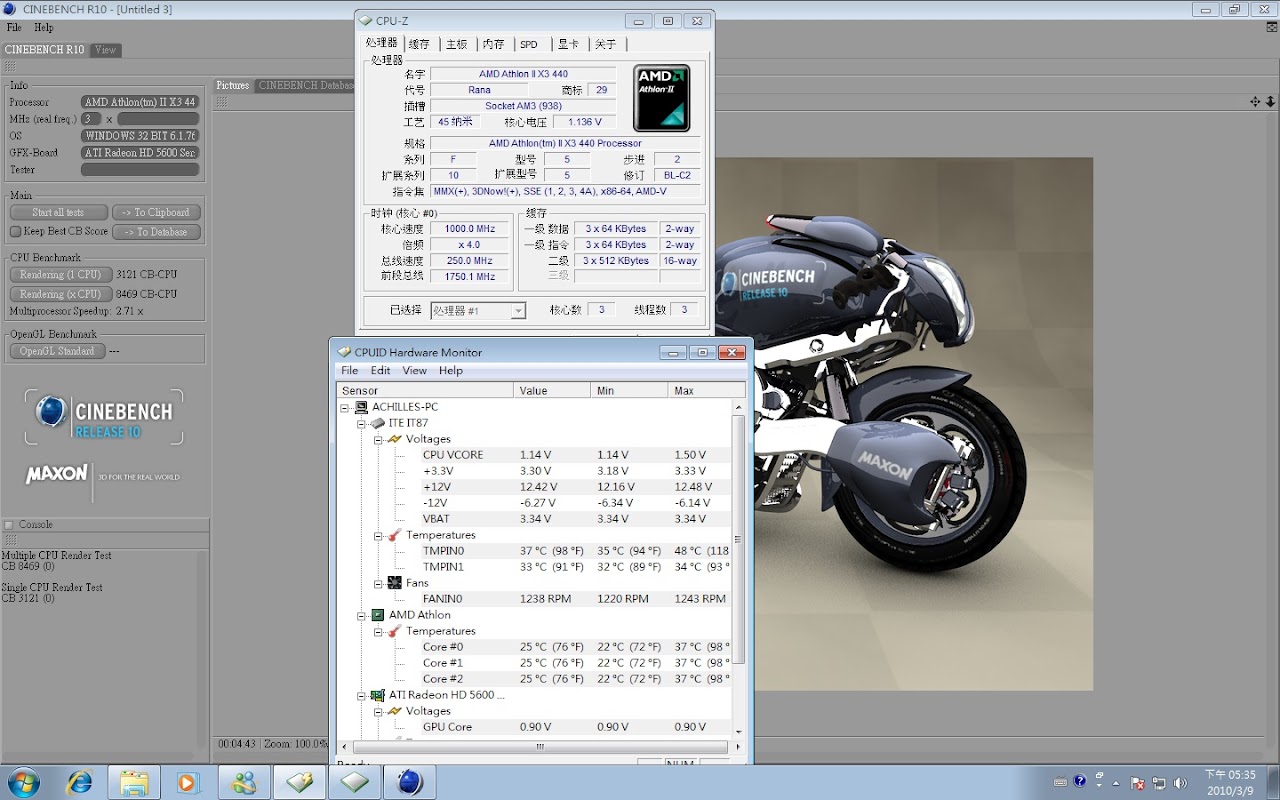Viewport: 1280px width, 800px height.
Task: Click the To Database button
Action: [x=156, y=232]
